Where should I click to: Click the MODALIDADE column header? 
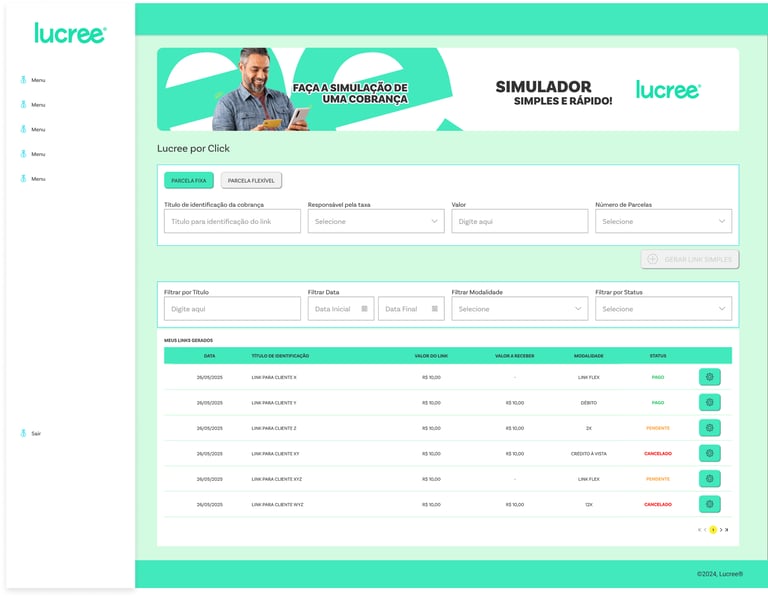589,356
